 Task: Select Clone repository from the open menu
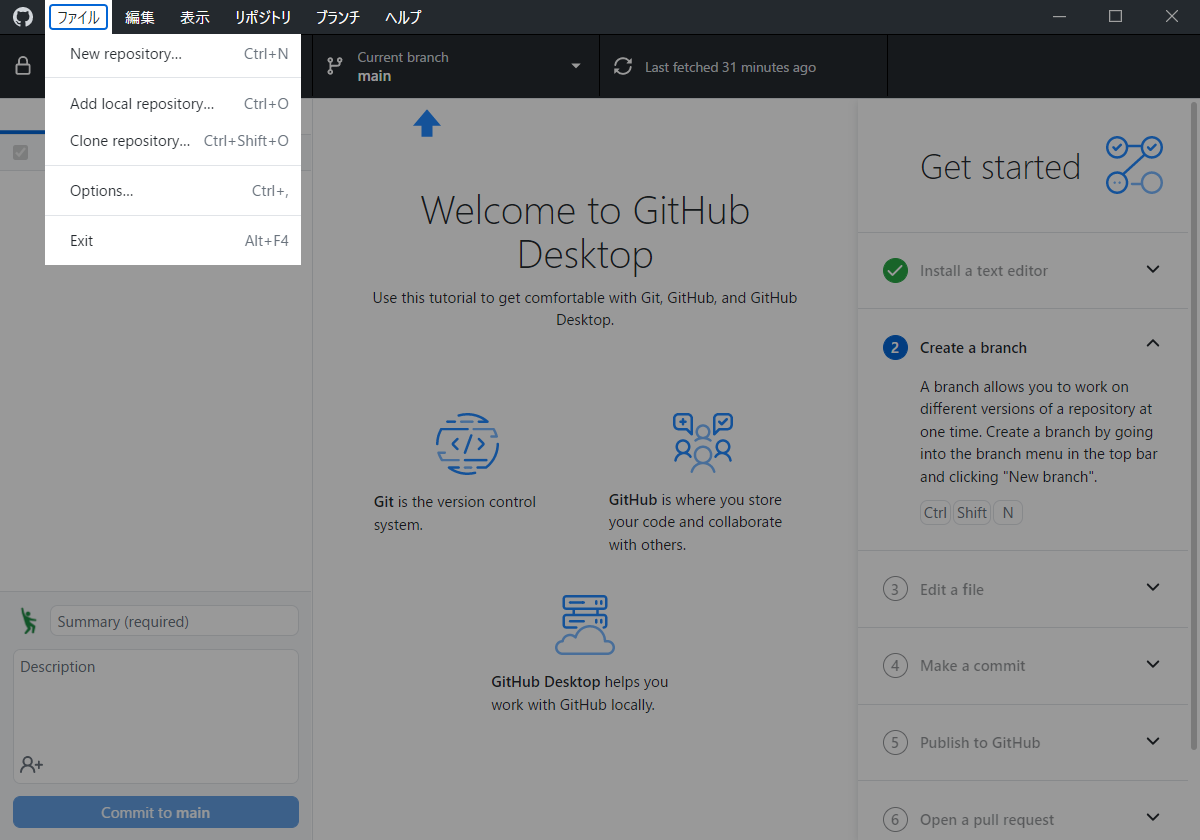click(130, 140)
